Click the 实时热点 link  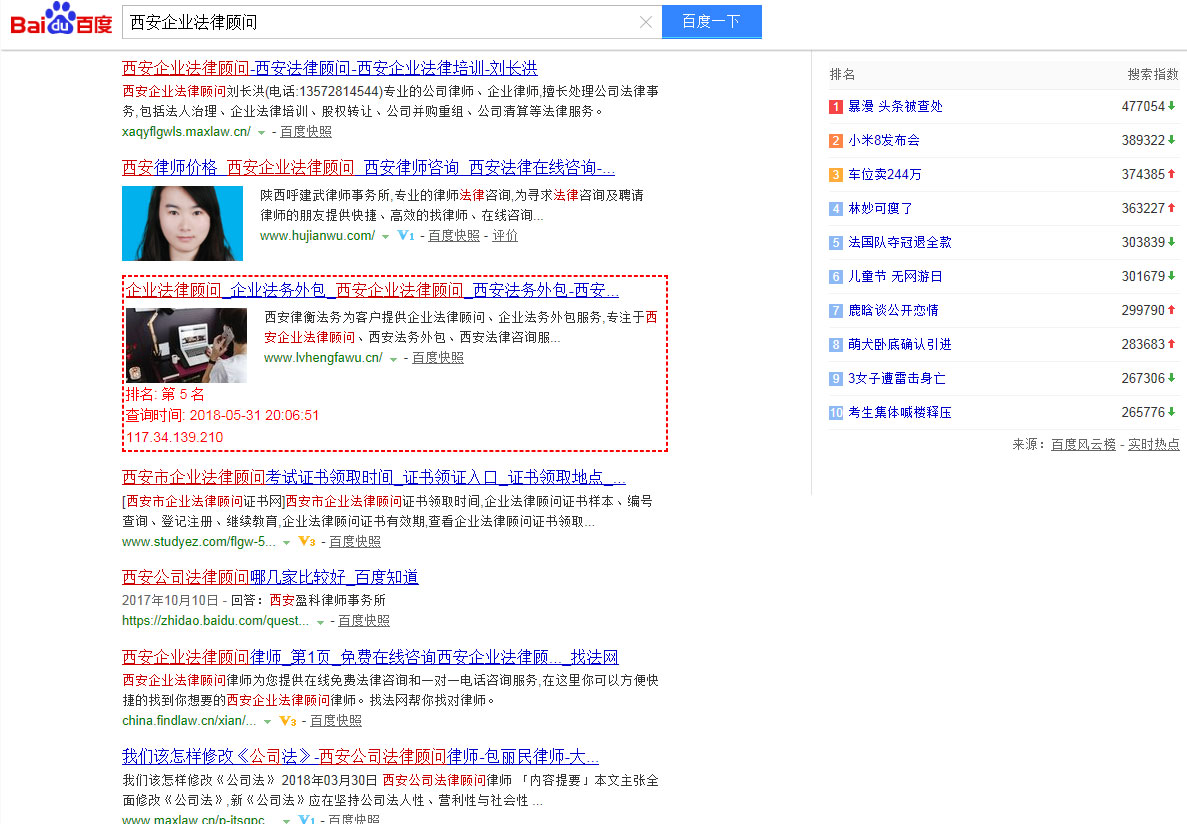point(1154,445)
